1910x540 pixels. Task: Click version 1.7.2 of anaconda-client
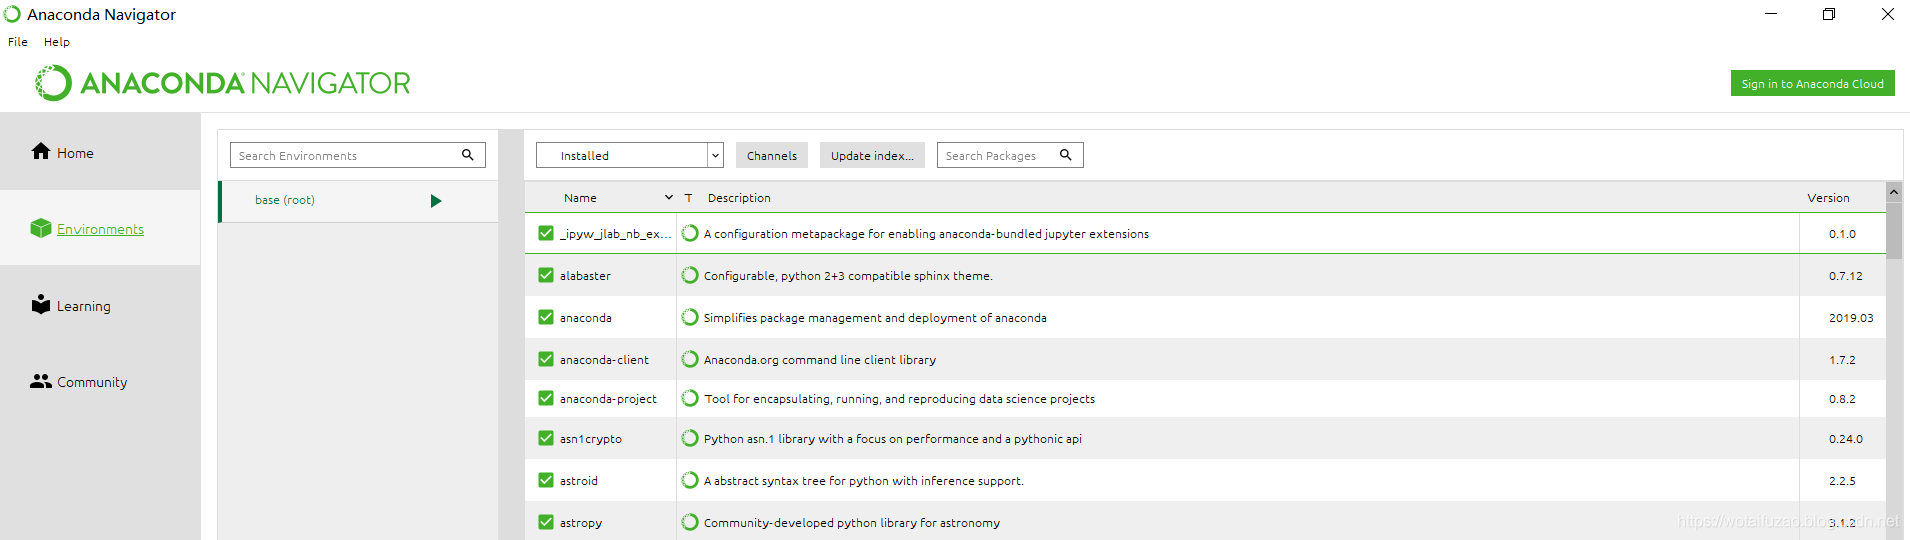coord(1842,360)
